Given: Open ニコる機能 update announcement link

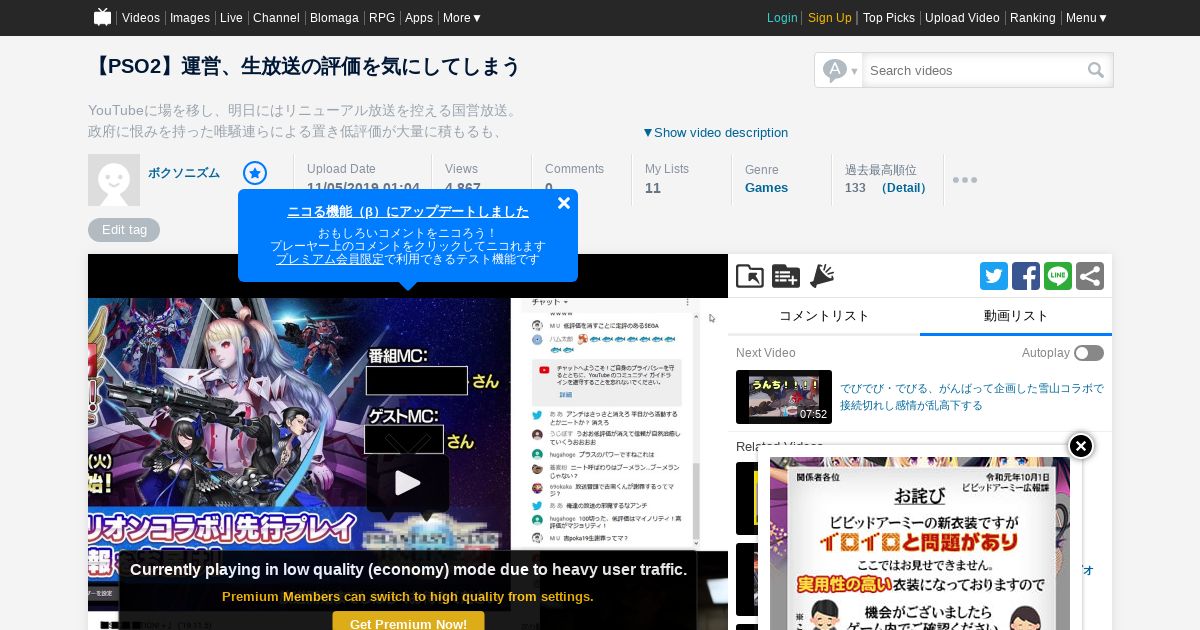Looking at the screenshot, I should pos(408,212).
